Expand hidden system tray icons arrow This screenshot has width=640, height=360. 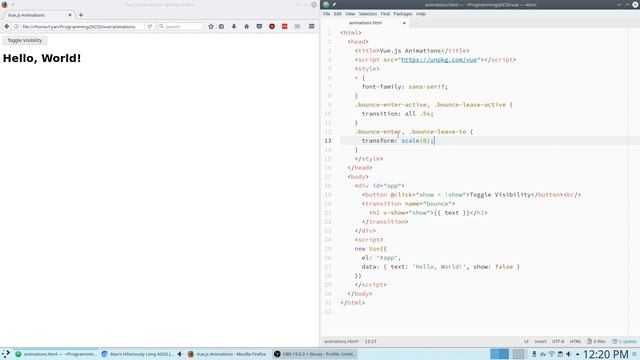coord(577,354)
